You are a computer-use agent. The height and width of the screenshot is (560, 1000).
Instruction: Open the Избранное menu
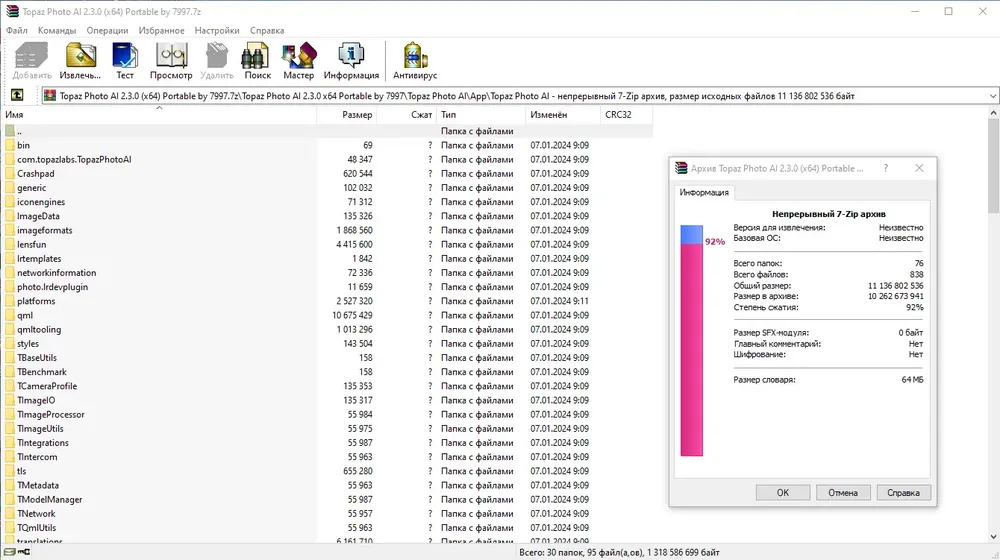[x=161, y=30]
